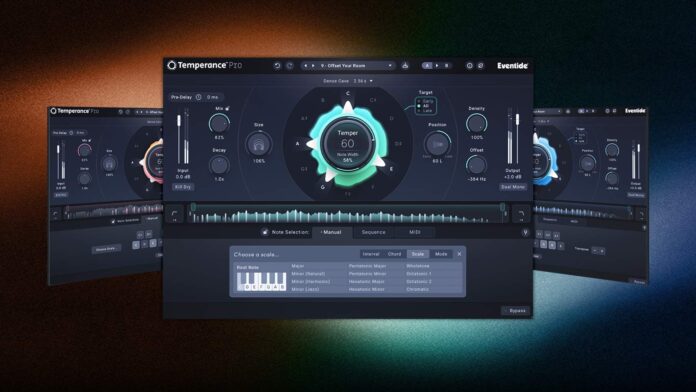The image size is (696, 392).
Task: Toggle the Mix lock icon
Action: [228, 108]
